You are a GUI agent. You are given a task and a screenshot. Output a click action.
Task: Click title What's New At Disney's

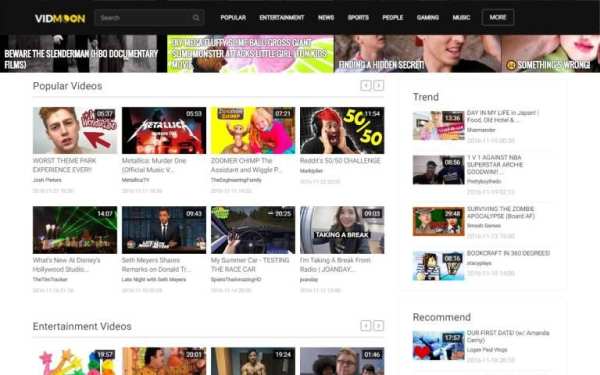(x=67, y=264)
